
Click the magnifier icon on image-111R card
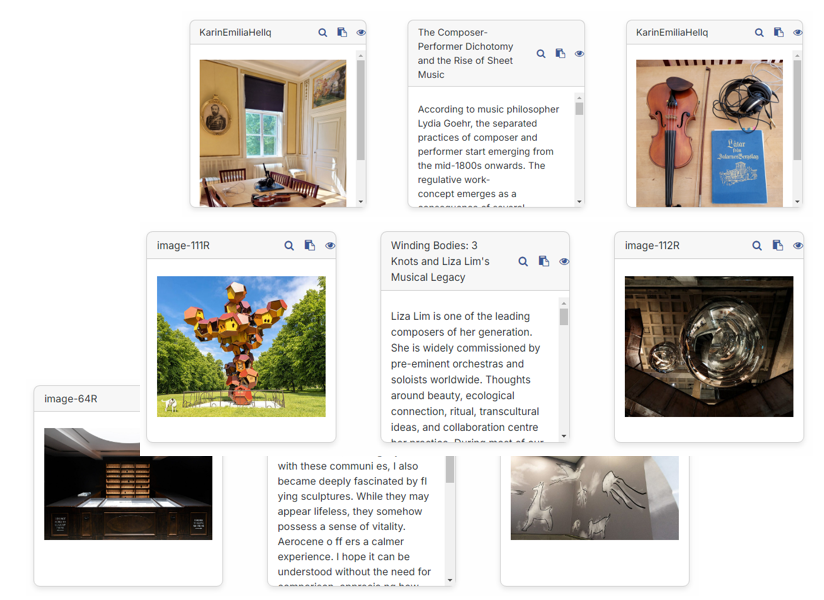point(289,246)
